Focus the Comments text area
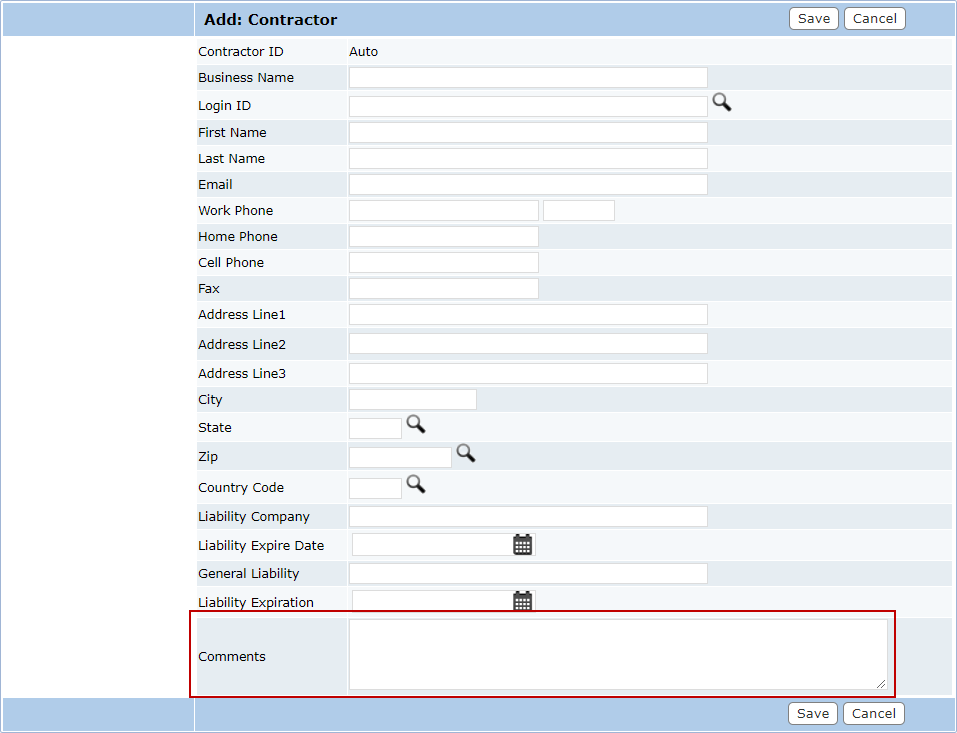 (617, 654)
